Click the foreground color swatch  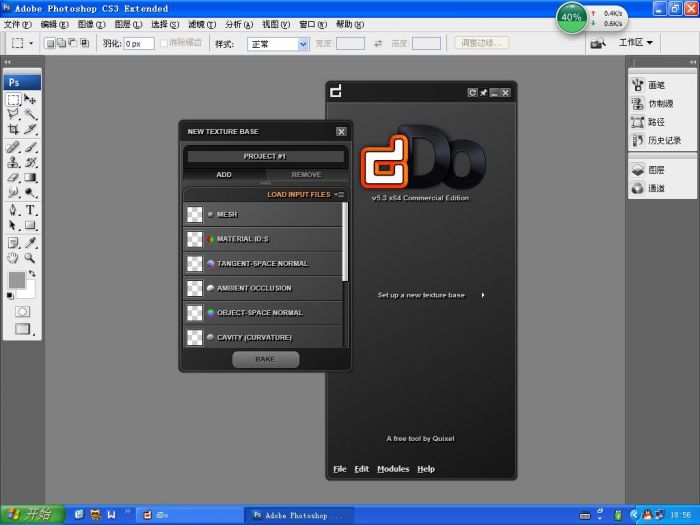pyautogui.click(x=17, y=280)
